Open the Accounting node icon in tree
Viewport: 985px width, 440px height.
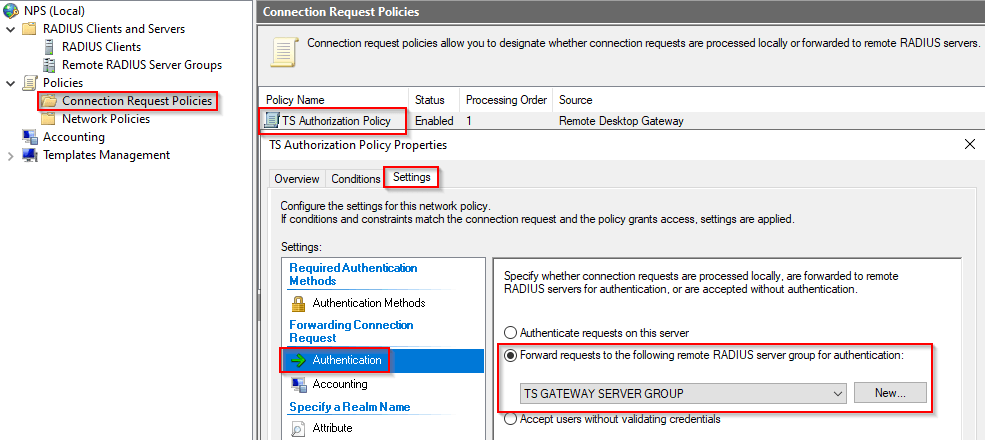30,137
